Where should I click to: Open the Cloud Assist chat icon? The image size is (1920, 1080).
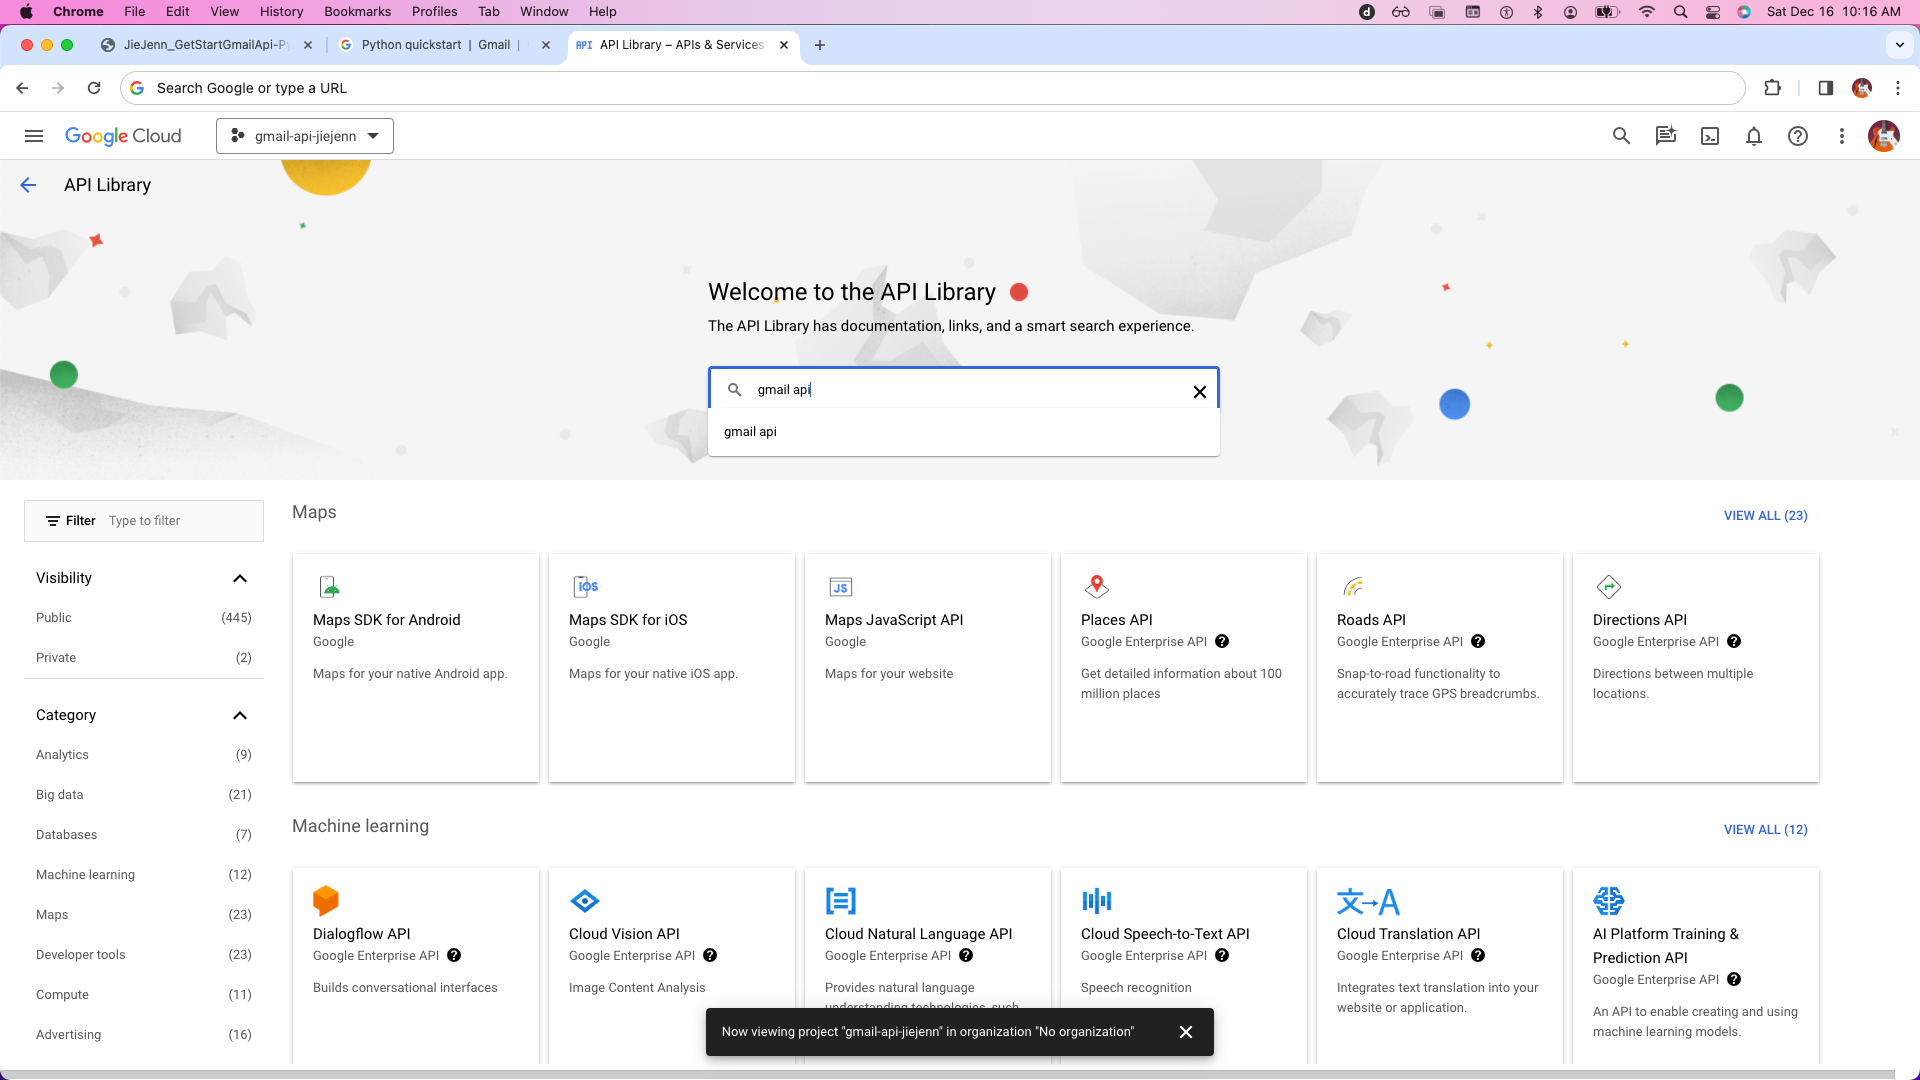tap(1665, 136)
